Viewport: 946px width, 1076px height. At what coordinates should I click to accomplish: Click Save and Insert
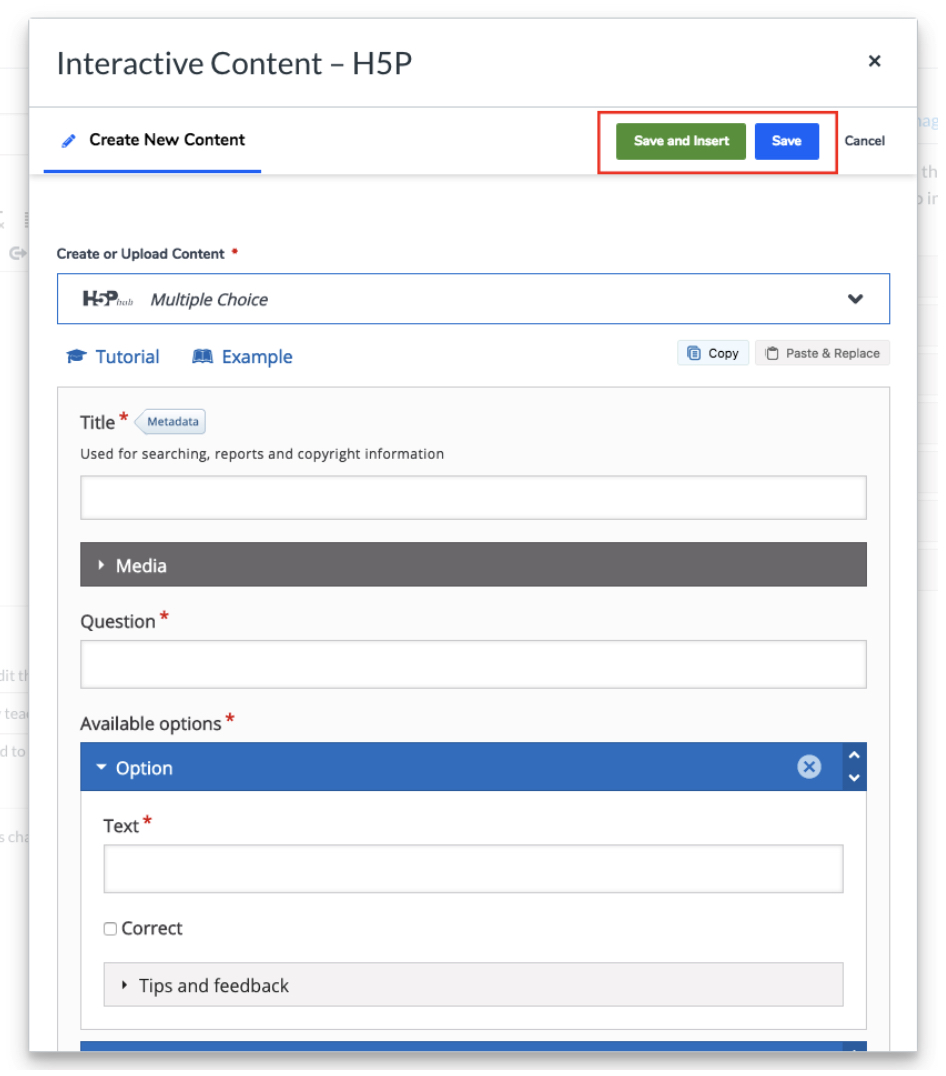(x=680, y=141)
